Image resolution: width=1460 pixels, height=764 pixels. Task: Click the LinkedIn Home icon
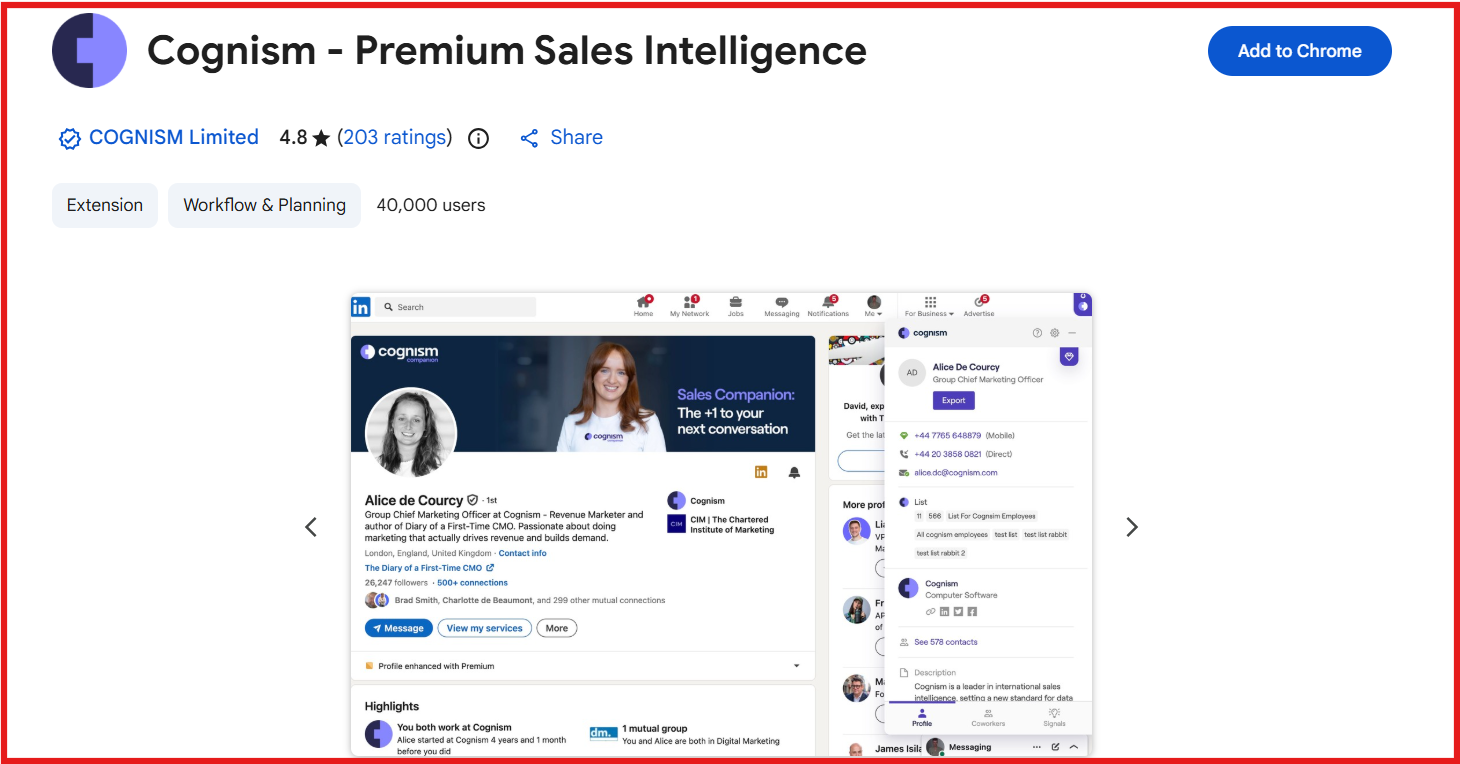pos(644,303)
